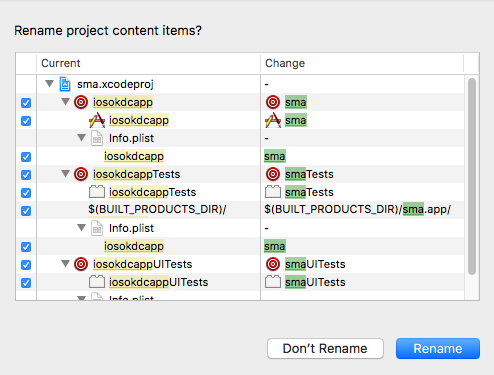494x375 pixels.
Task: Click the iosokdcapp application icon in Current column
Action: point(97,120)
